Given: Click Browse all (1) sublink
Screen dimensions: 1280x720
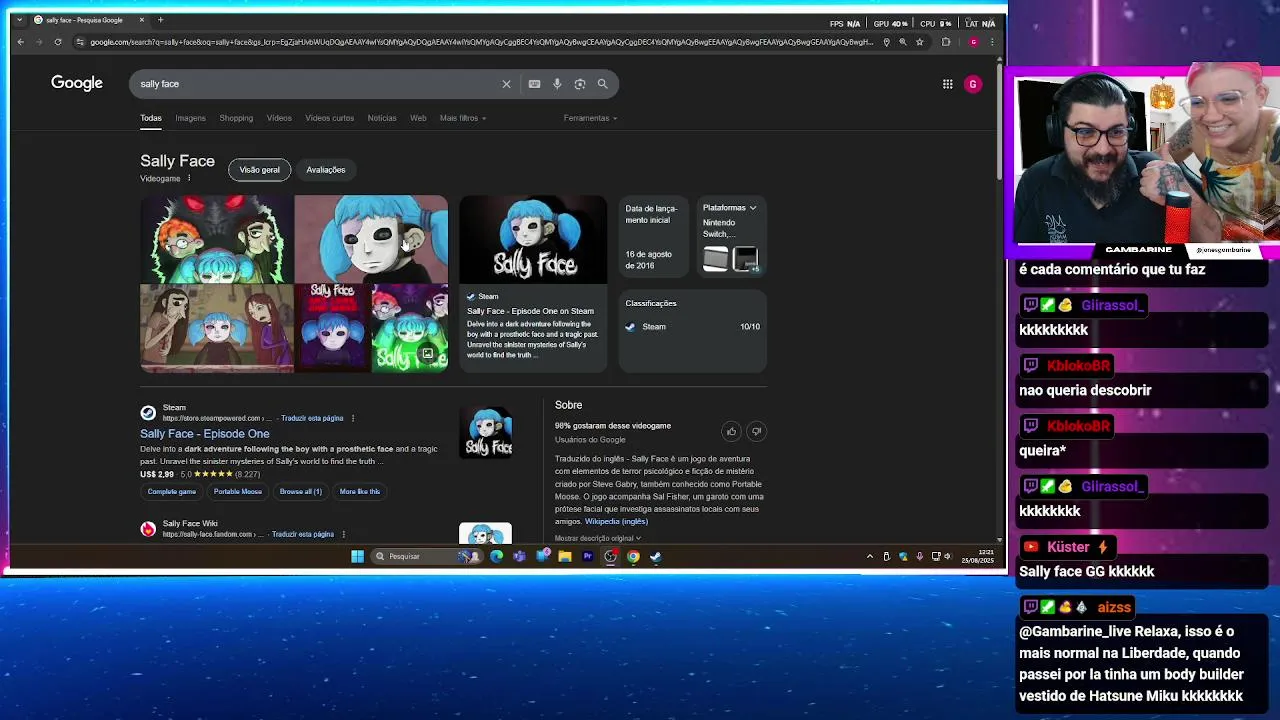Looking at the screenshot, I should (x=301, y=492).
